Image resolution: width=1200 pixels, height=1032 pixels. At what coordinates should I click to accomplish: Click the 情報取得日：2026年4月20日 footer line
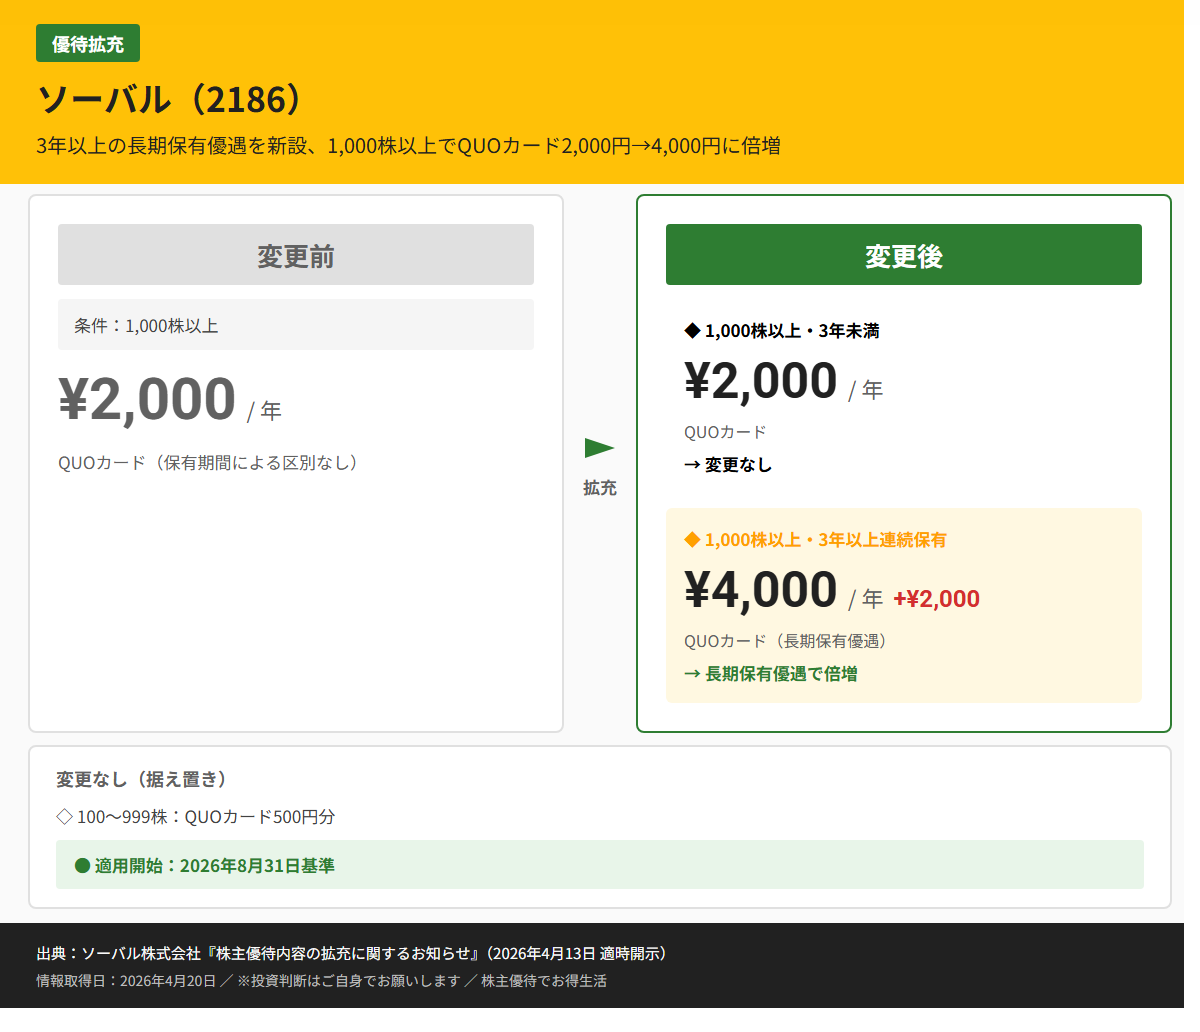click(x=126, y=981)
